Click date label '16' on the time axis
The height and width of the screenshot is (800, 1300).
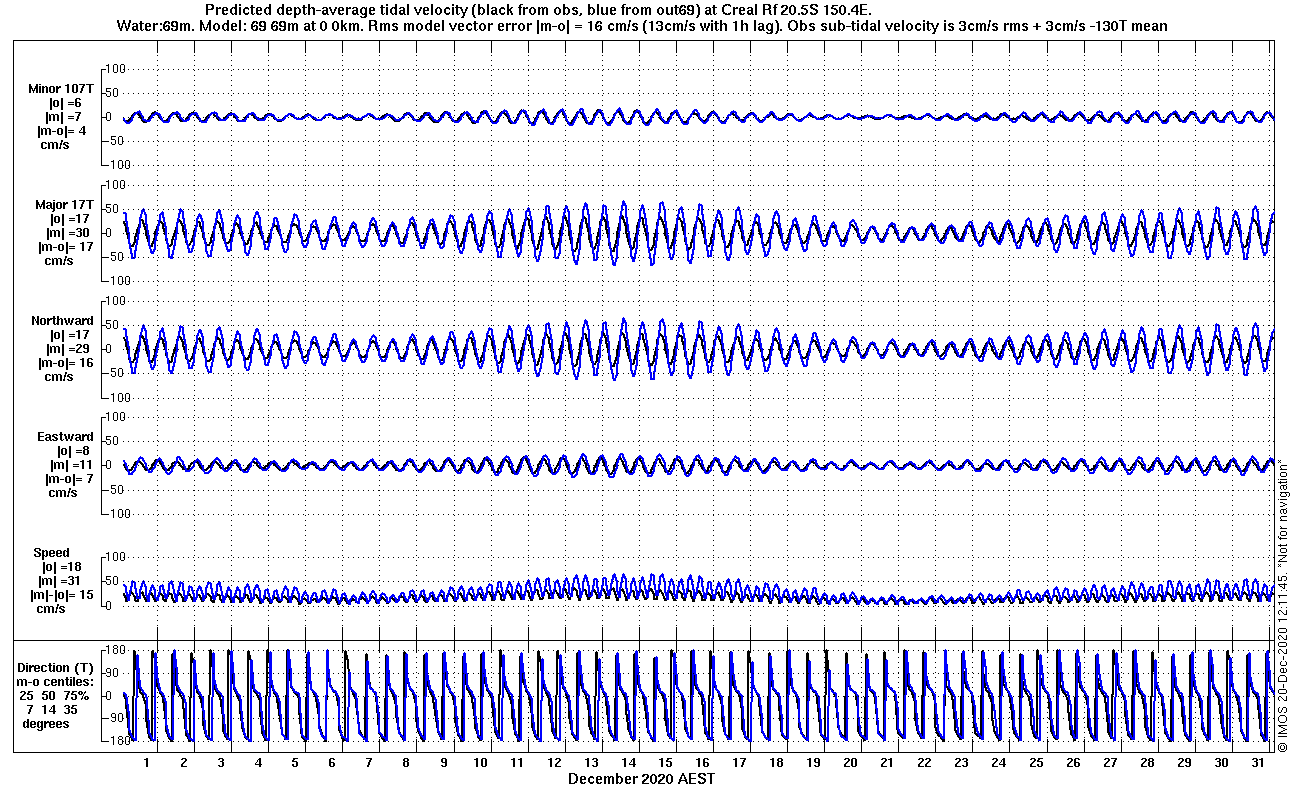[x=702, y=763]
